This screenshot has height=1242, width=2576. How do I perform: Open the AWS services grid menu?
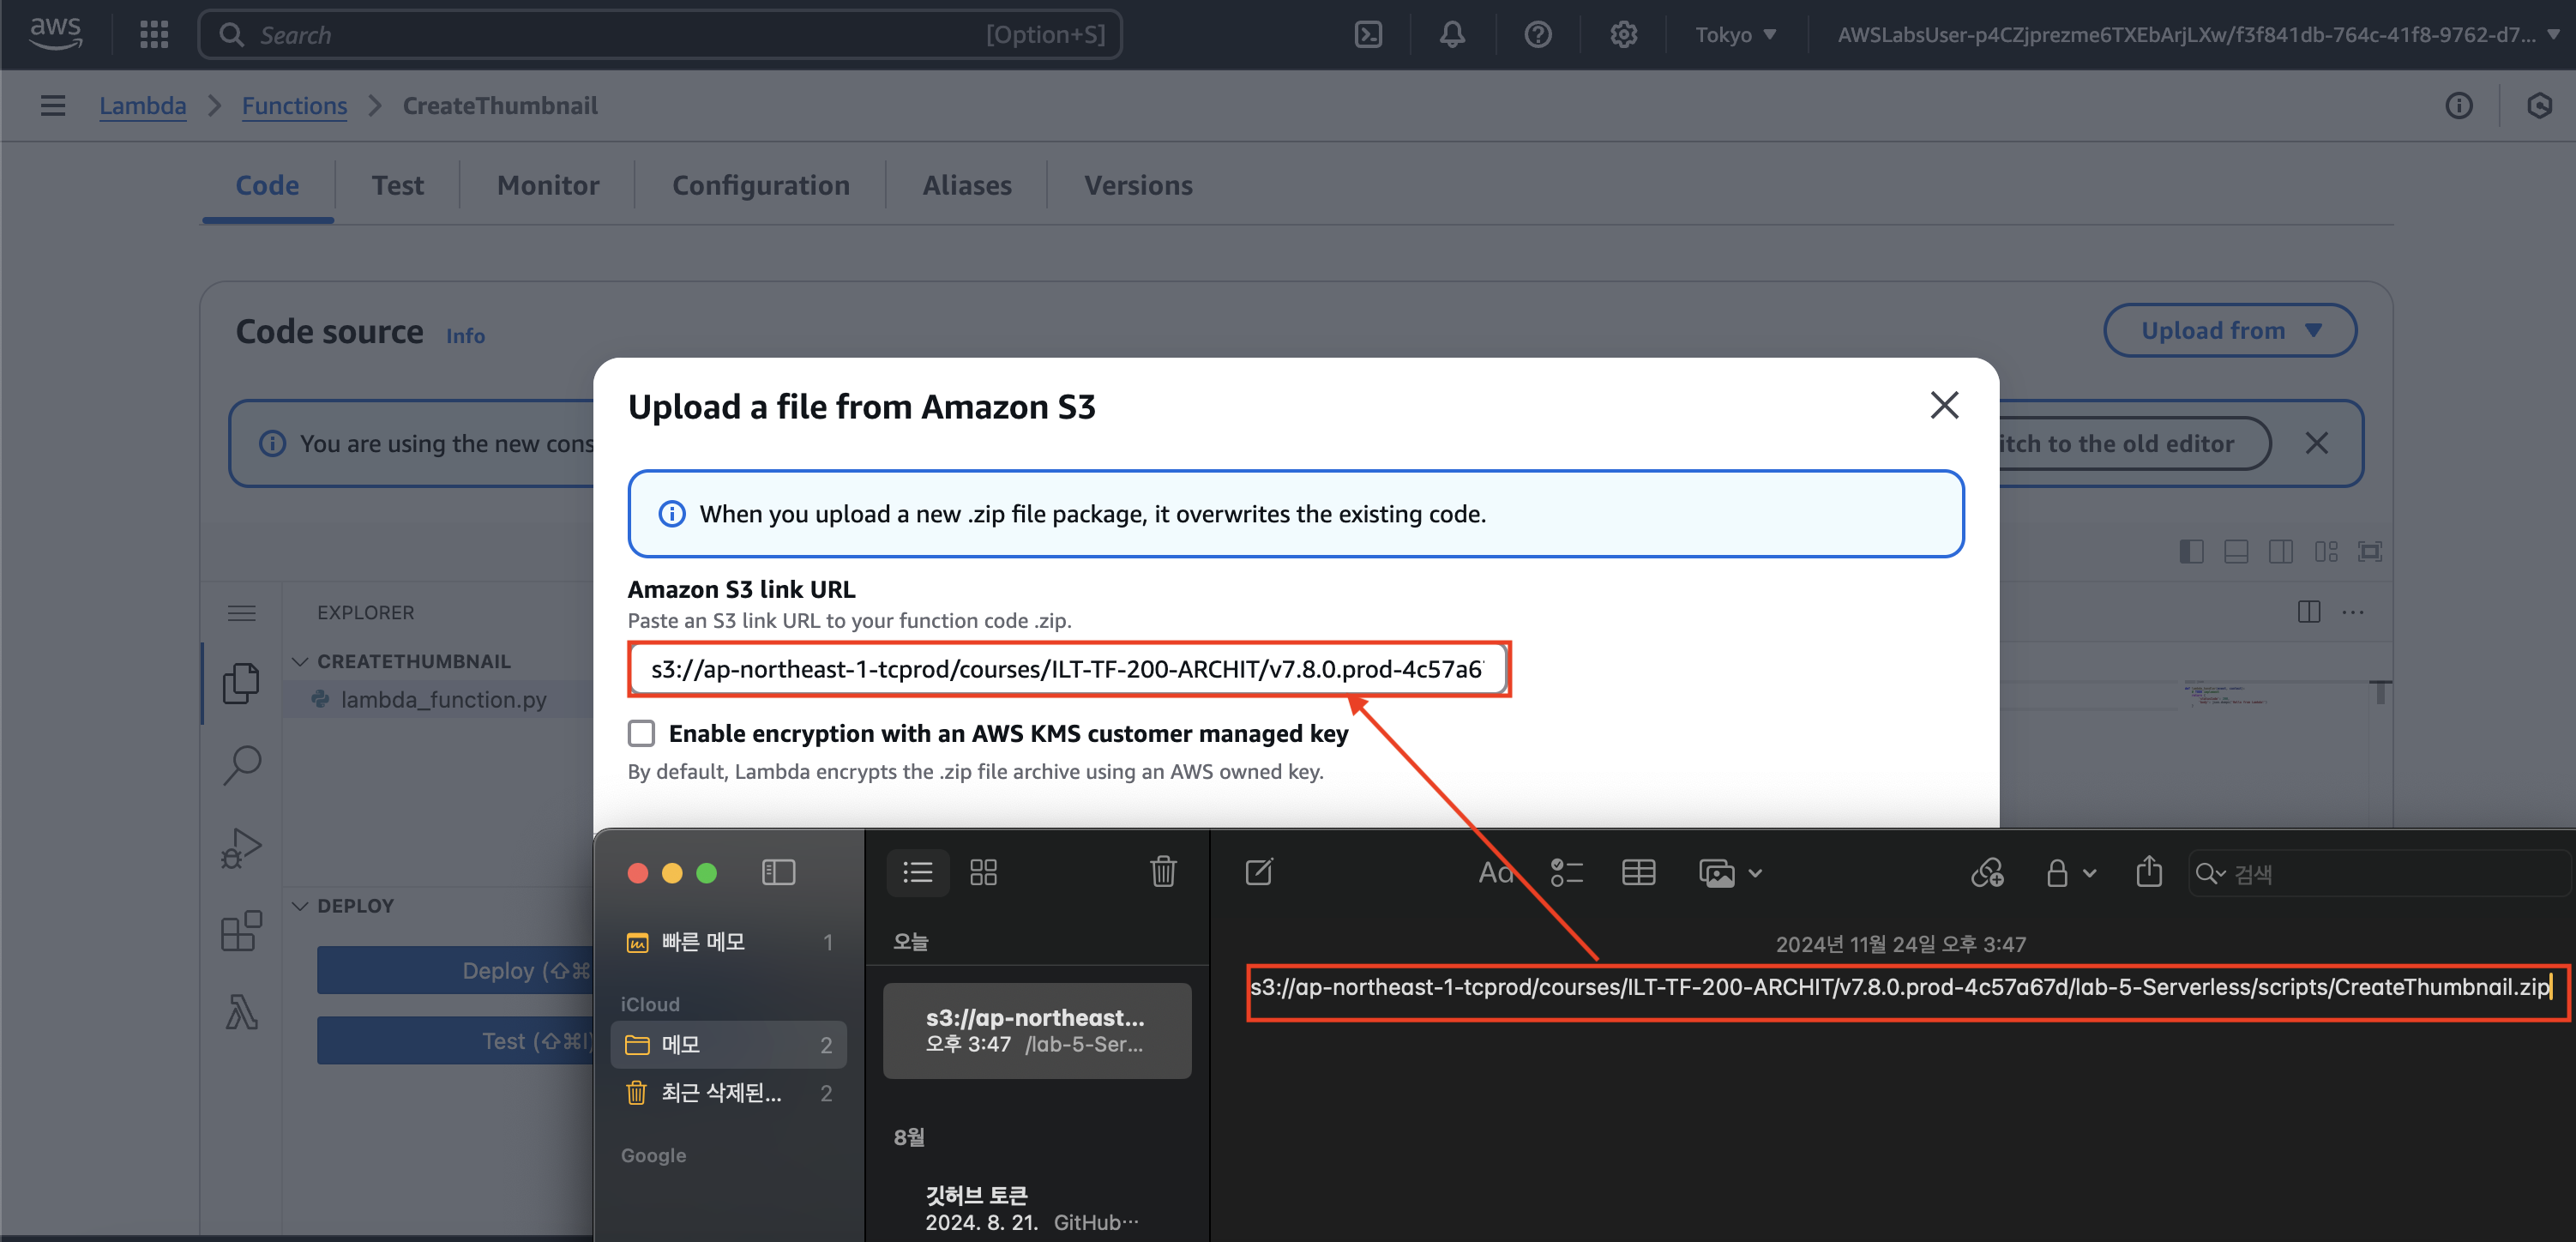point(154,35)
